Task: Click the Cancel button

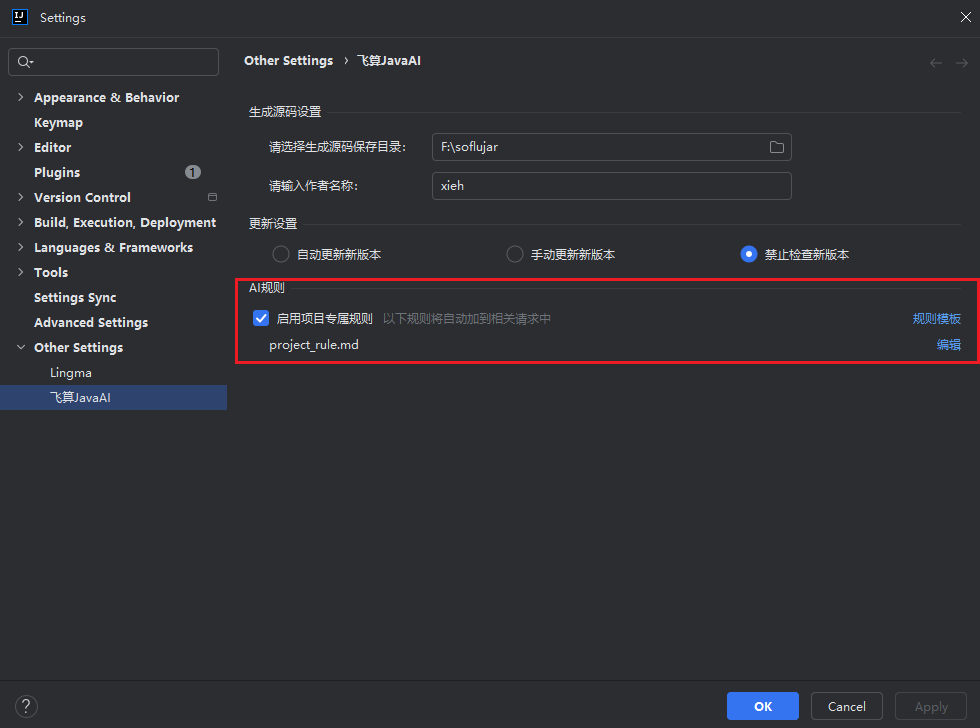Action: tap(846, 706)
